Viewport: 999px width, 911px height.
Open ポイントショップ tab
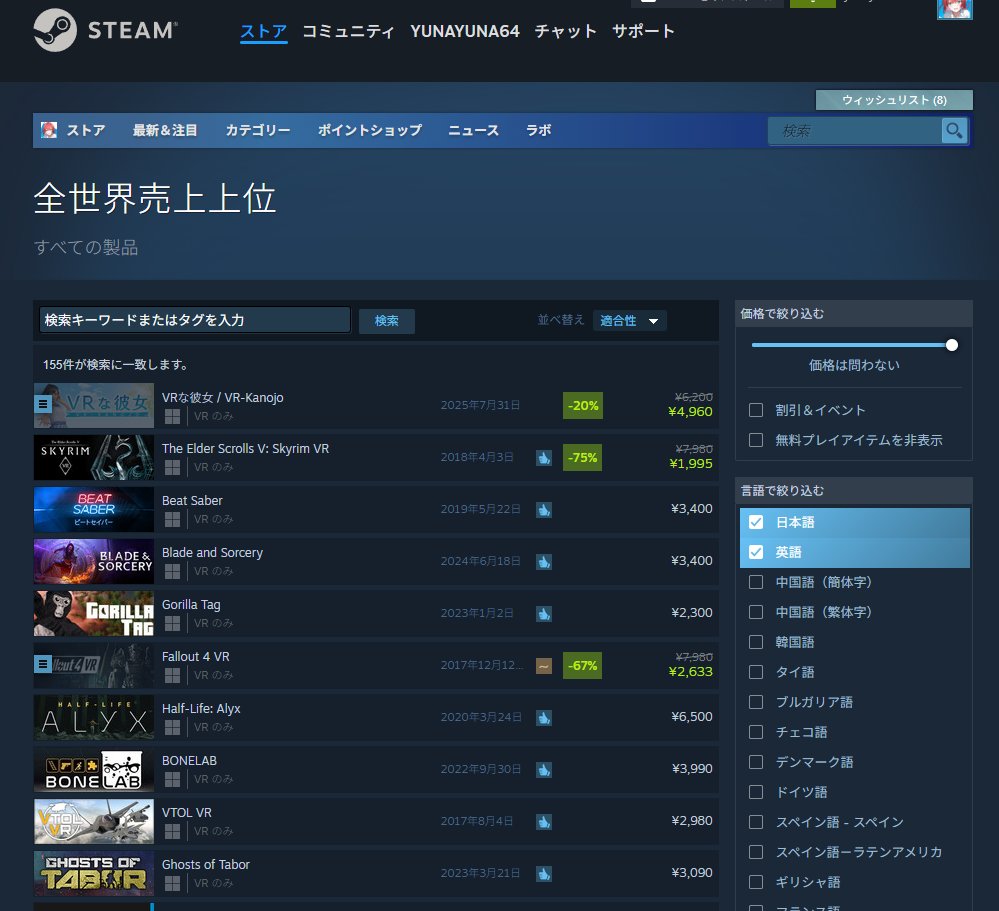[370, 131]
